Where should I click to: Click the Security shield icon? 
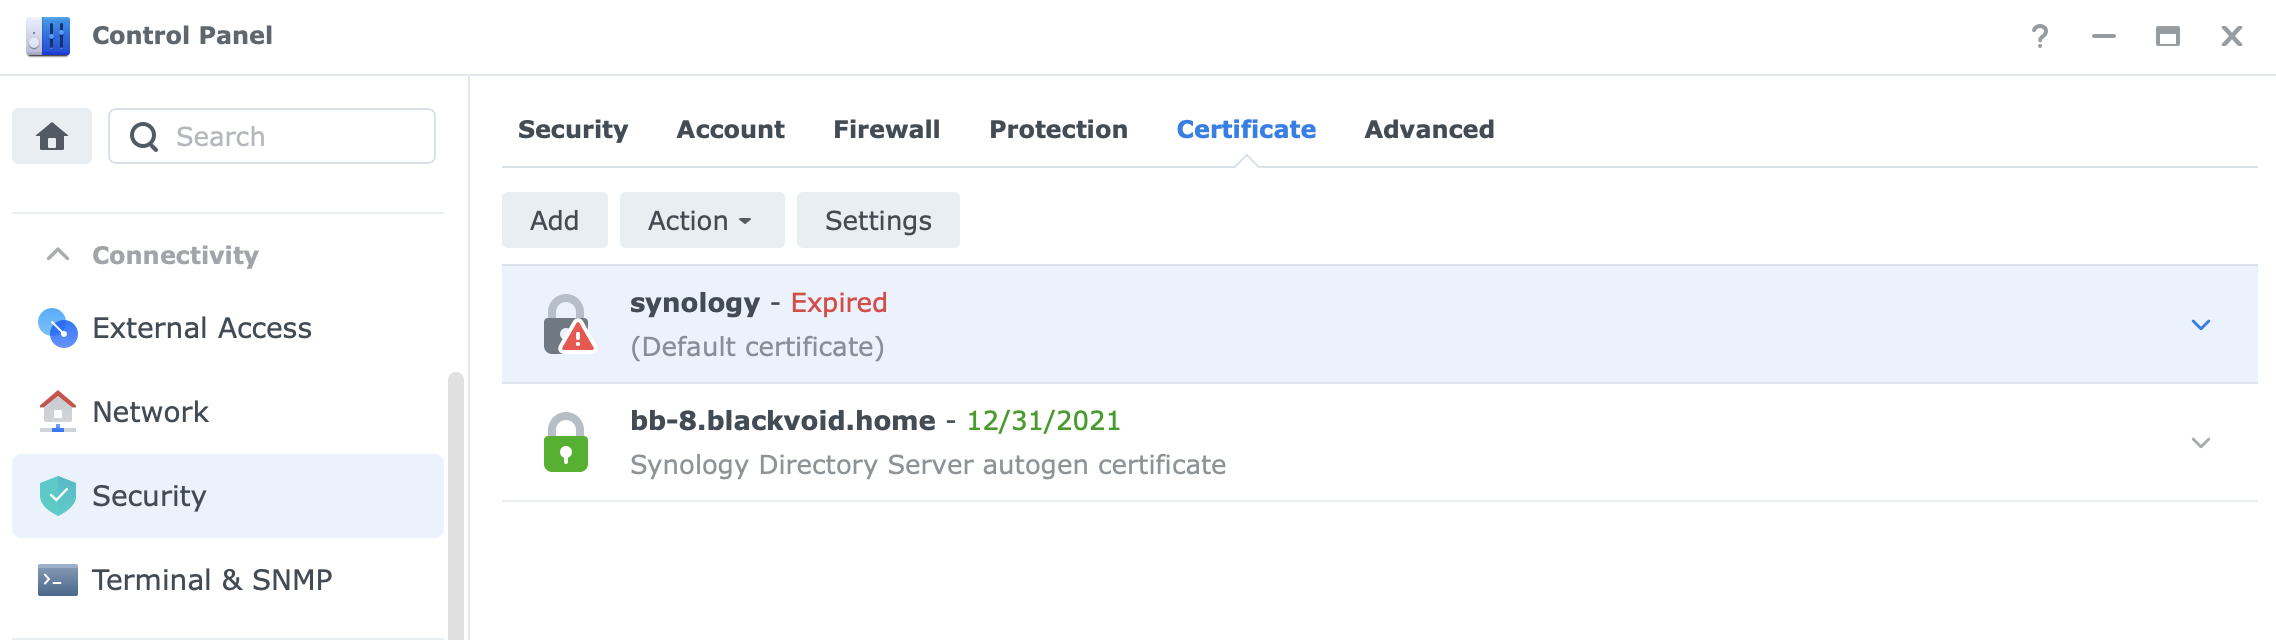(x=58, y=495)
